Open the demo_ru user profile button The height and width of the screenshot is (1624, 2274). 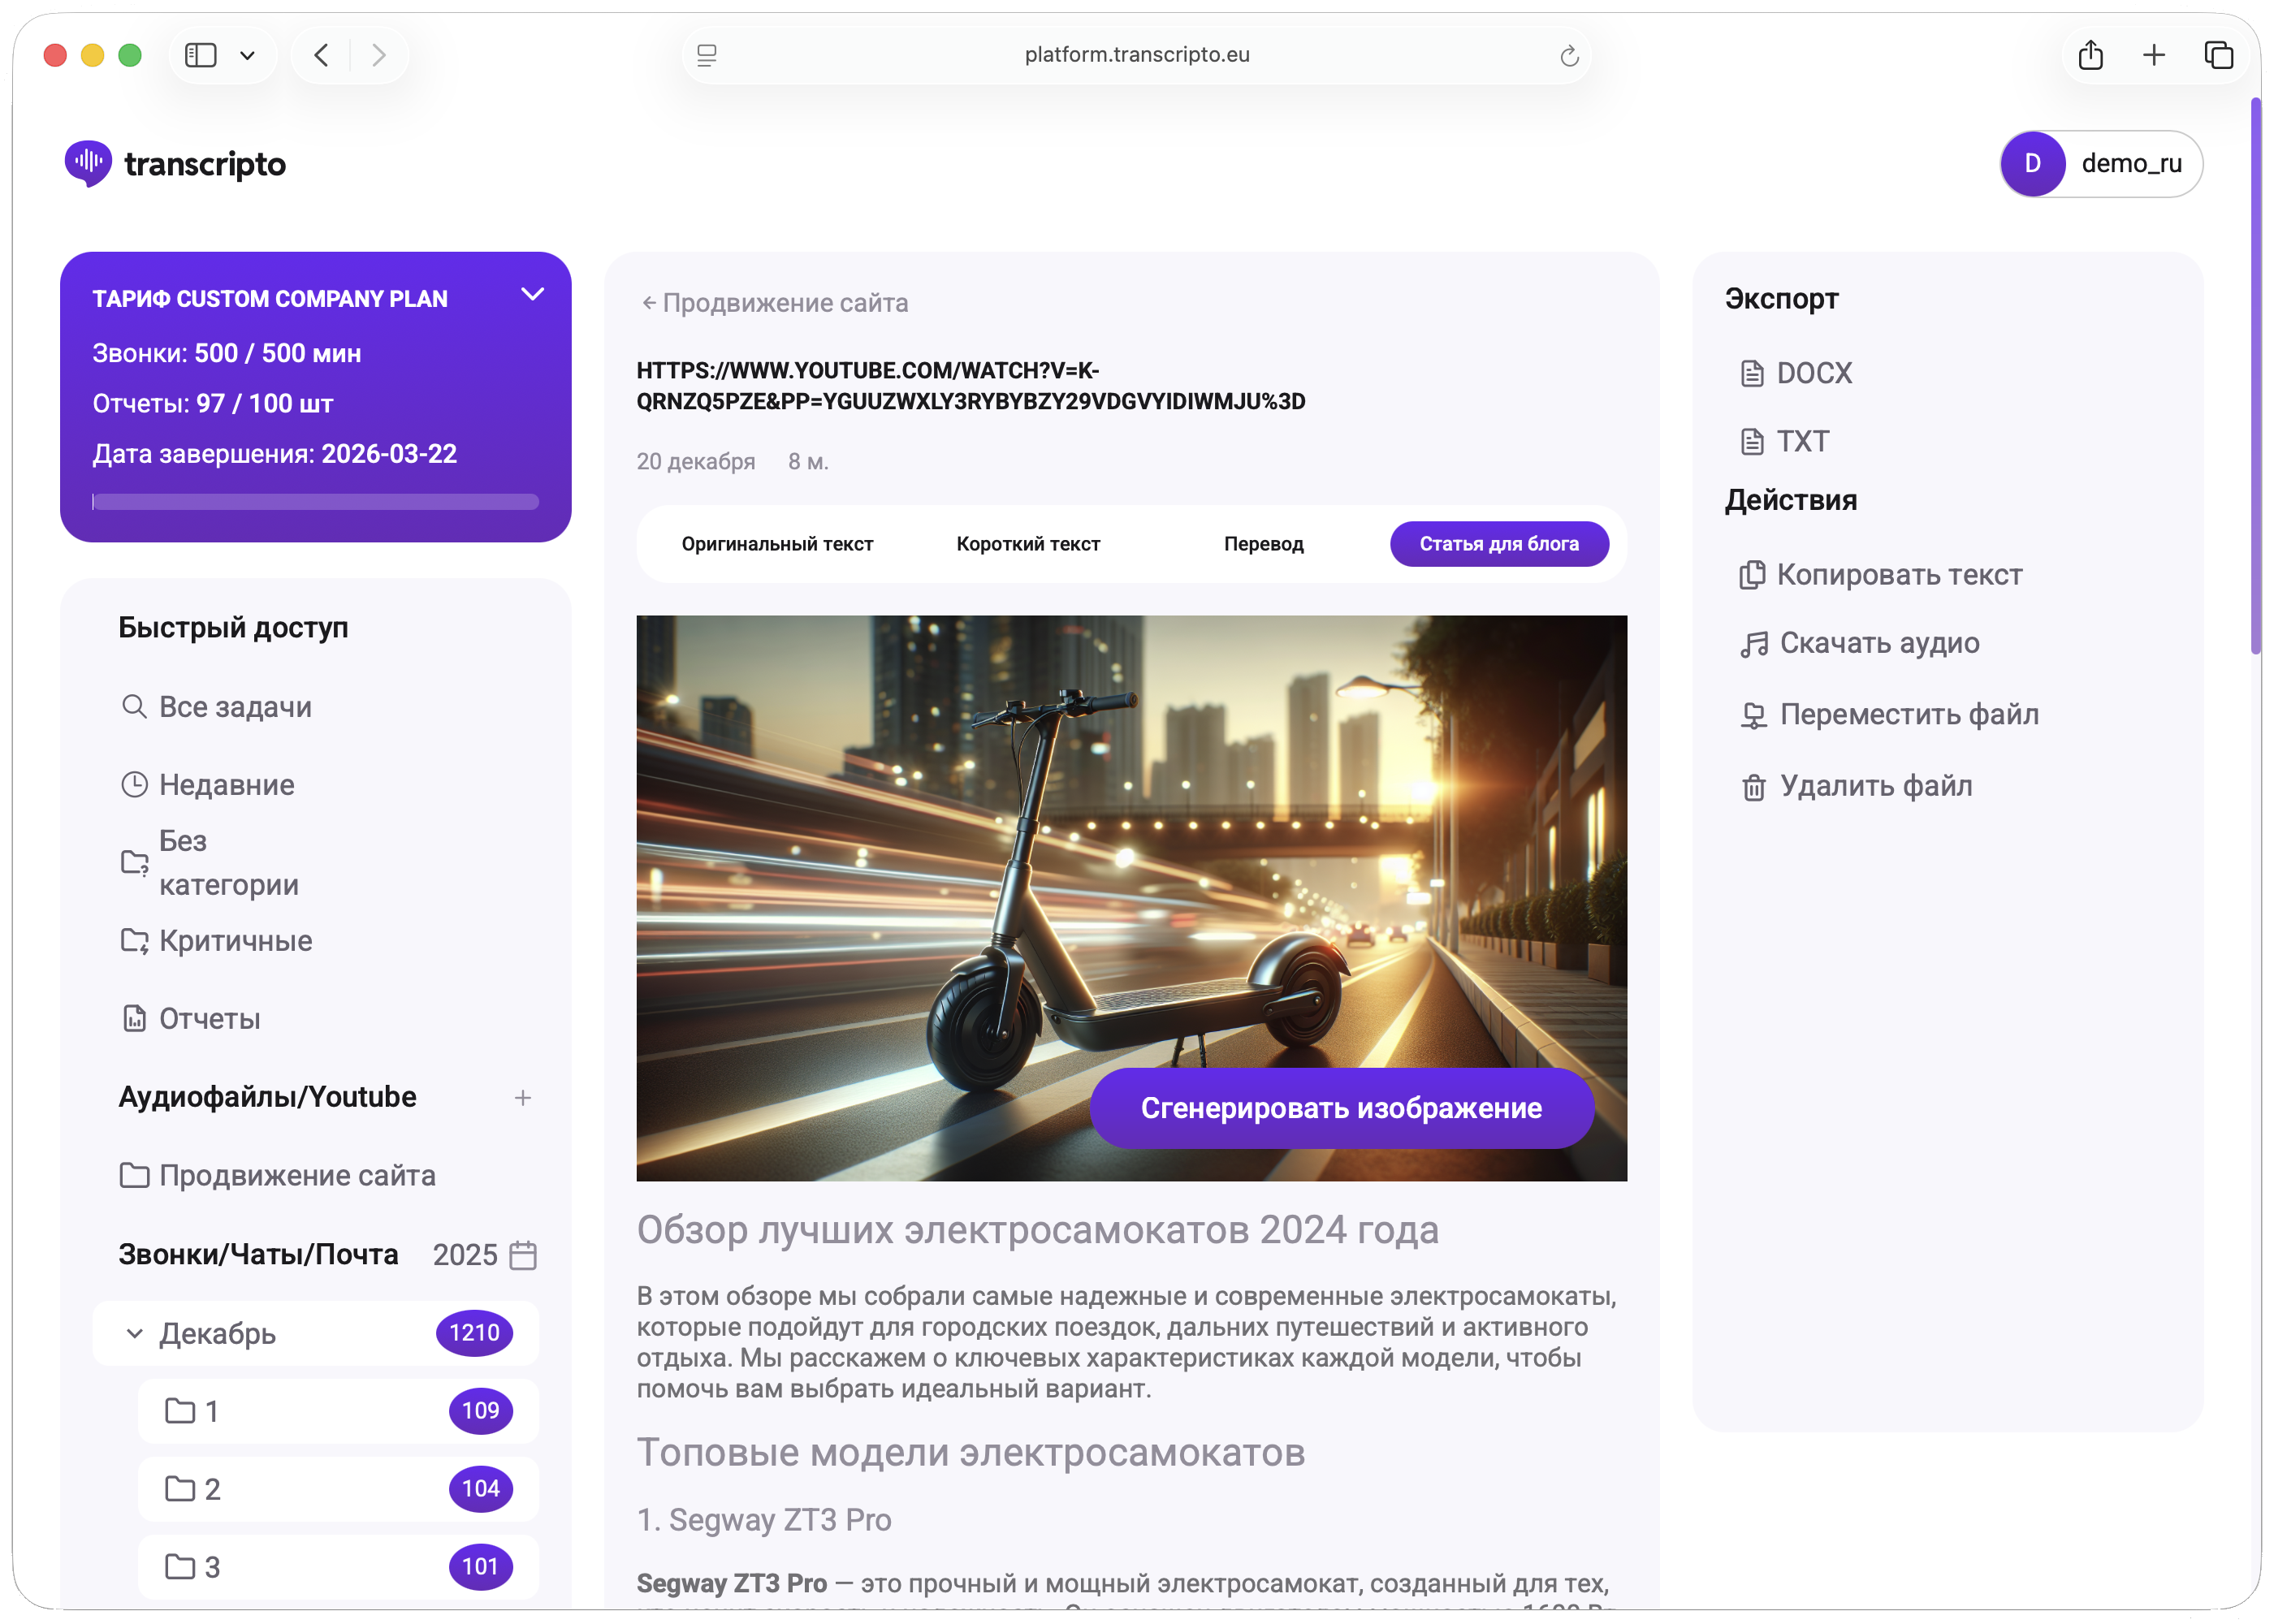pyautogui.click(x=2100, y=164)
